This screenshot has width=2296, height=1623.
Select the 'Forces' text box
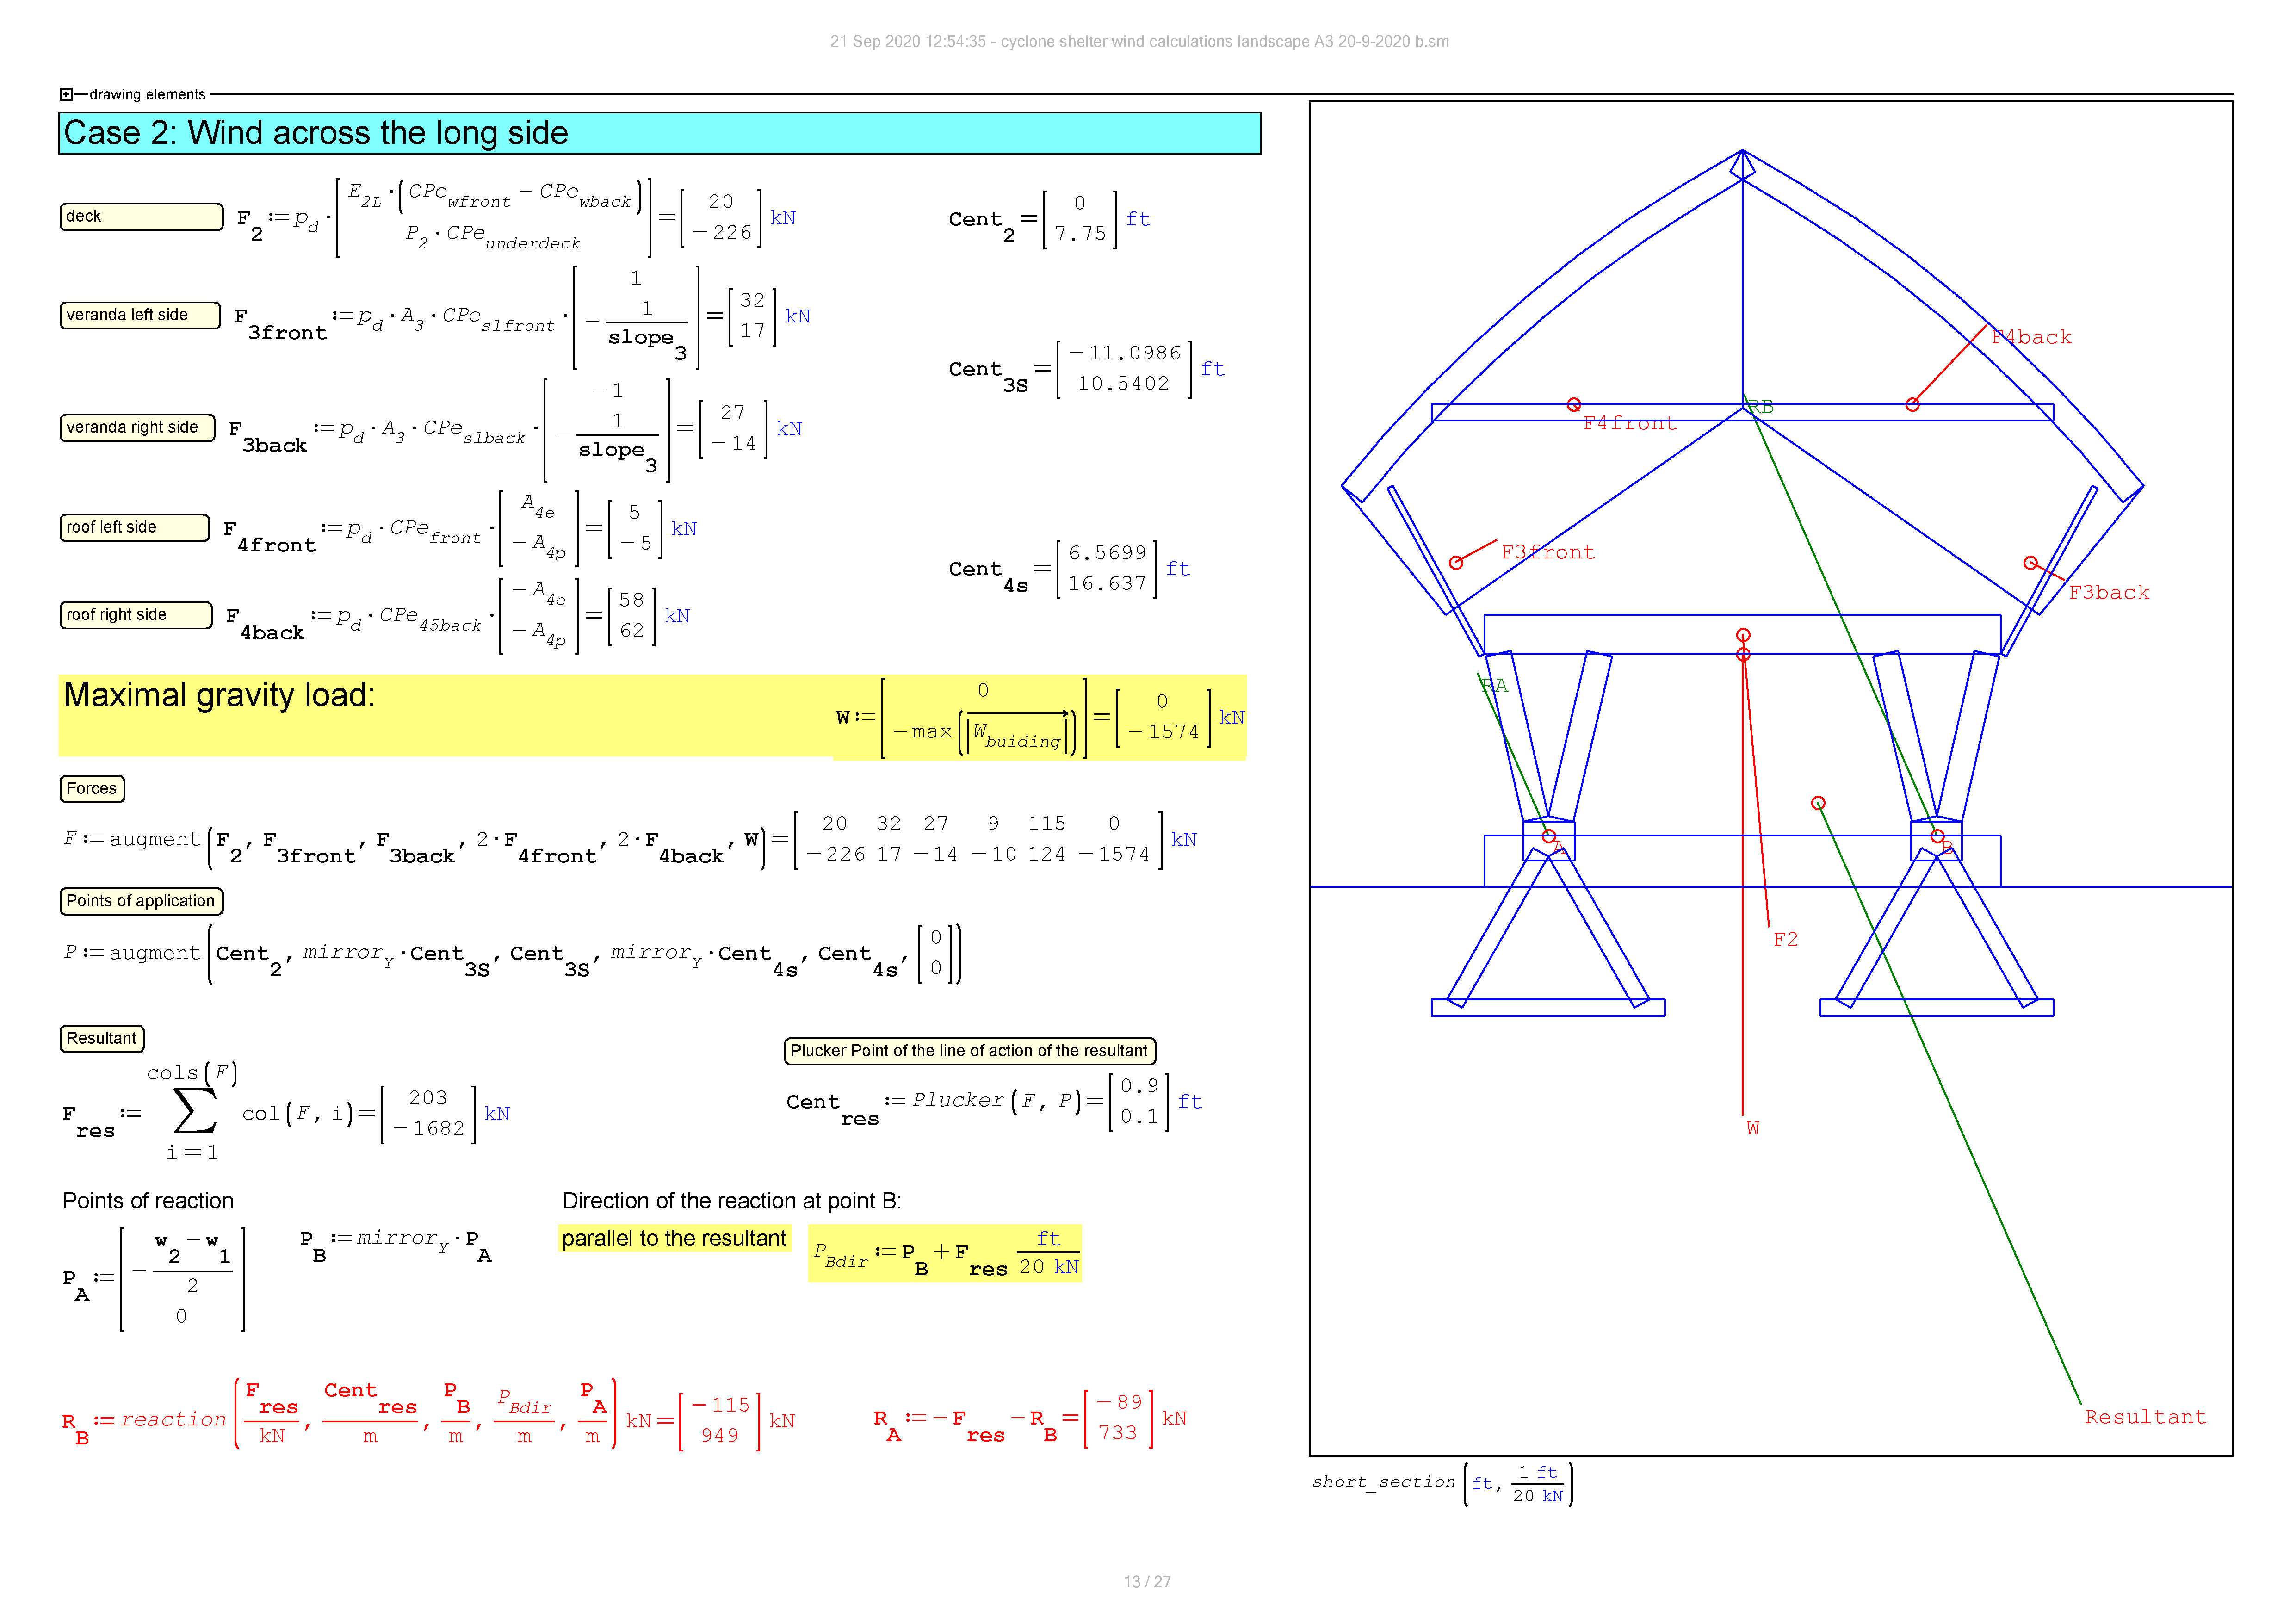[x=92, y=789]
